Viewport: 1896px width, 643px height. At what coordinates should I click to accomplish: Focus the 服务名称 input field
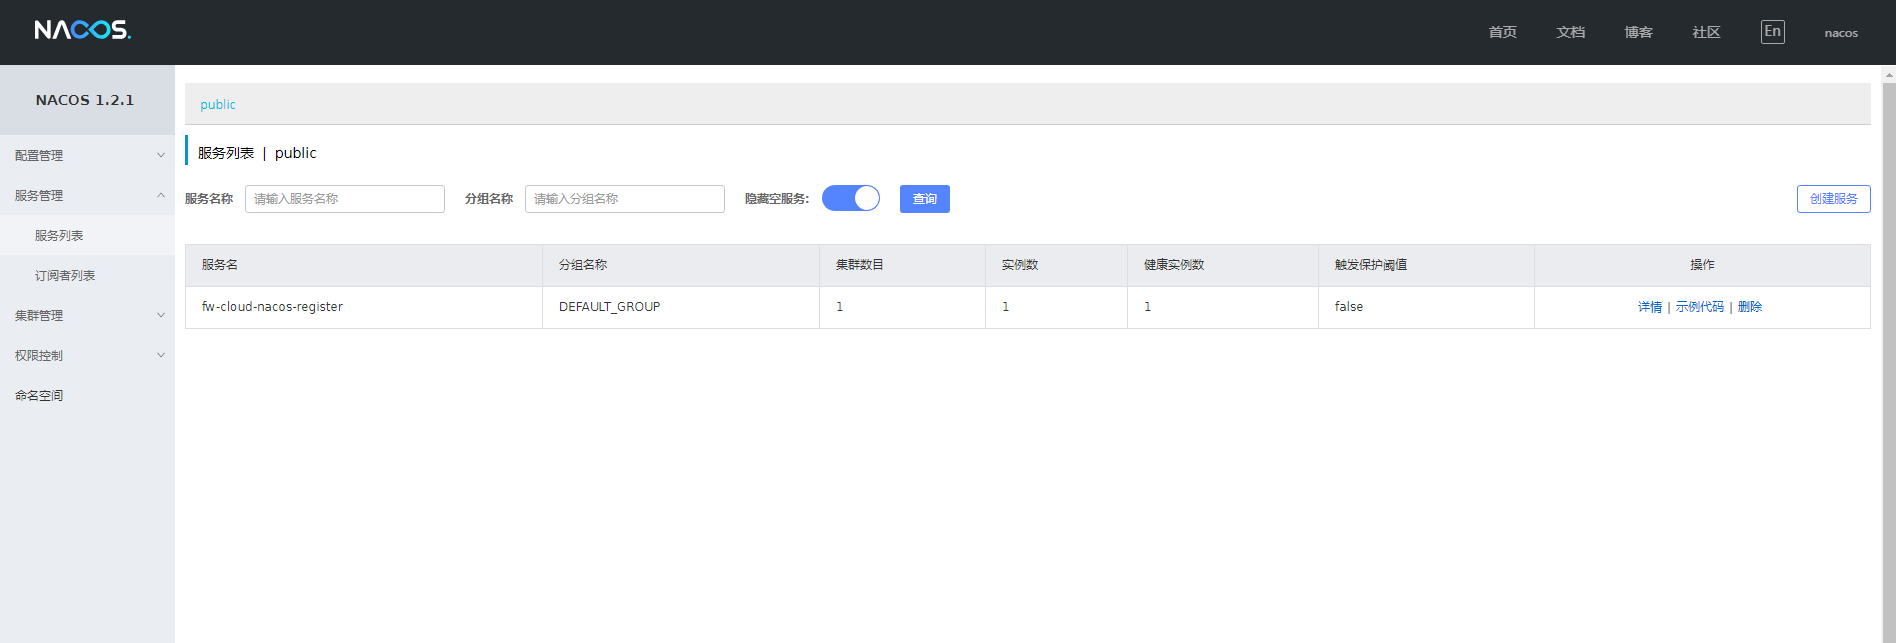click(x=344, y=199)
